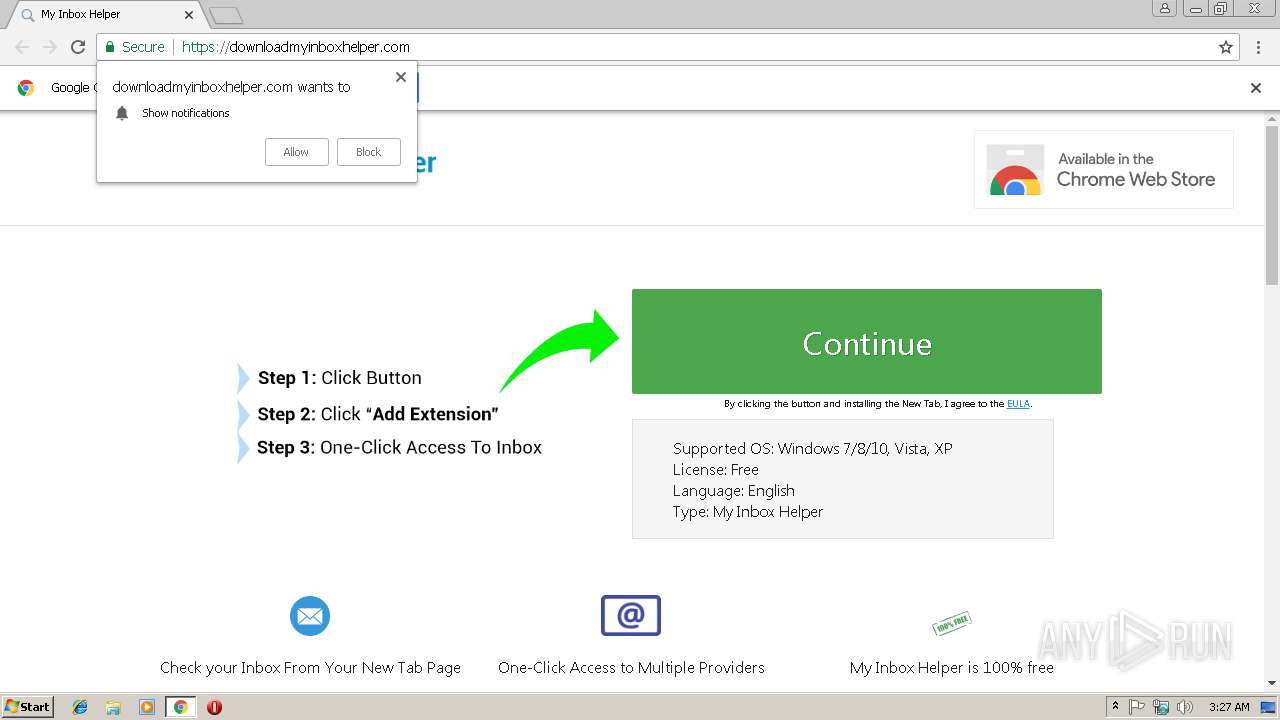Open the volume speaker tray icon

[x=1185, y=707]
